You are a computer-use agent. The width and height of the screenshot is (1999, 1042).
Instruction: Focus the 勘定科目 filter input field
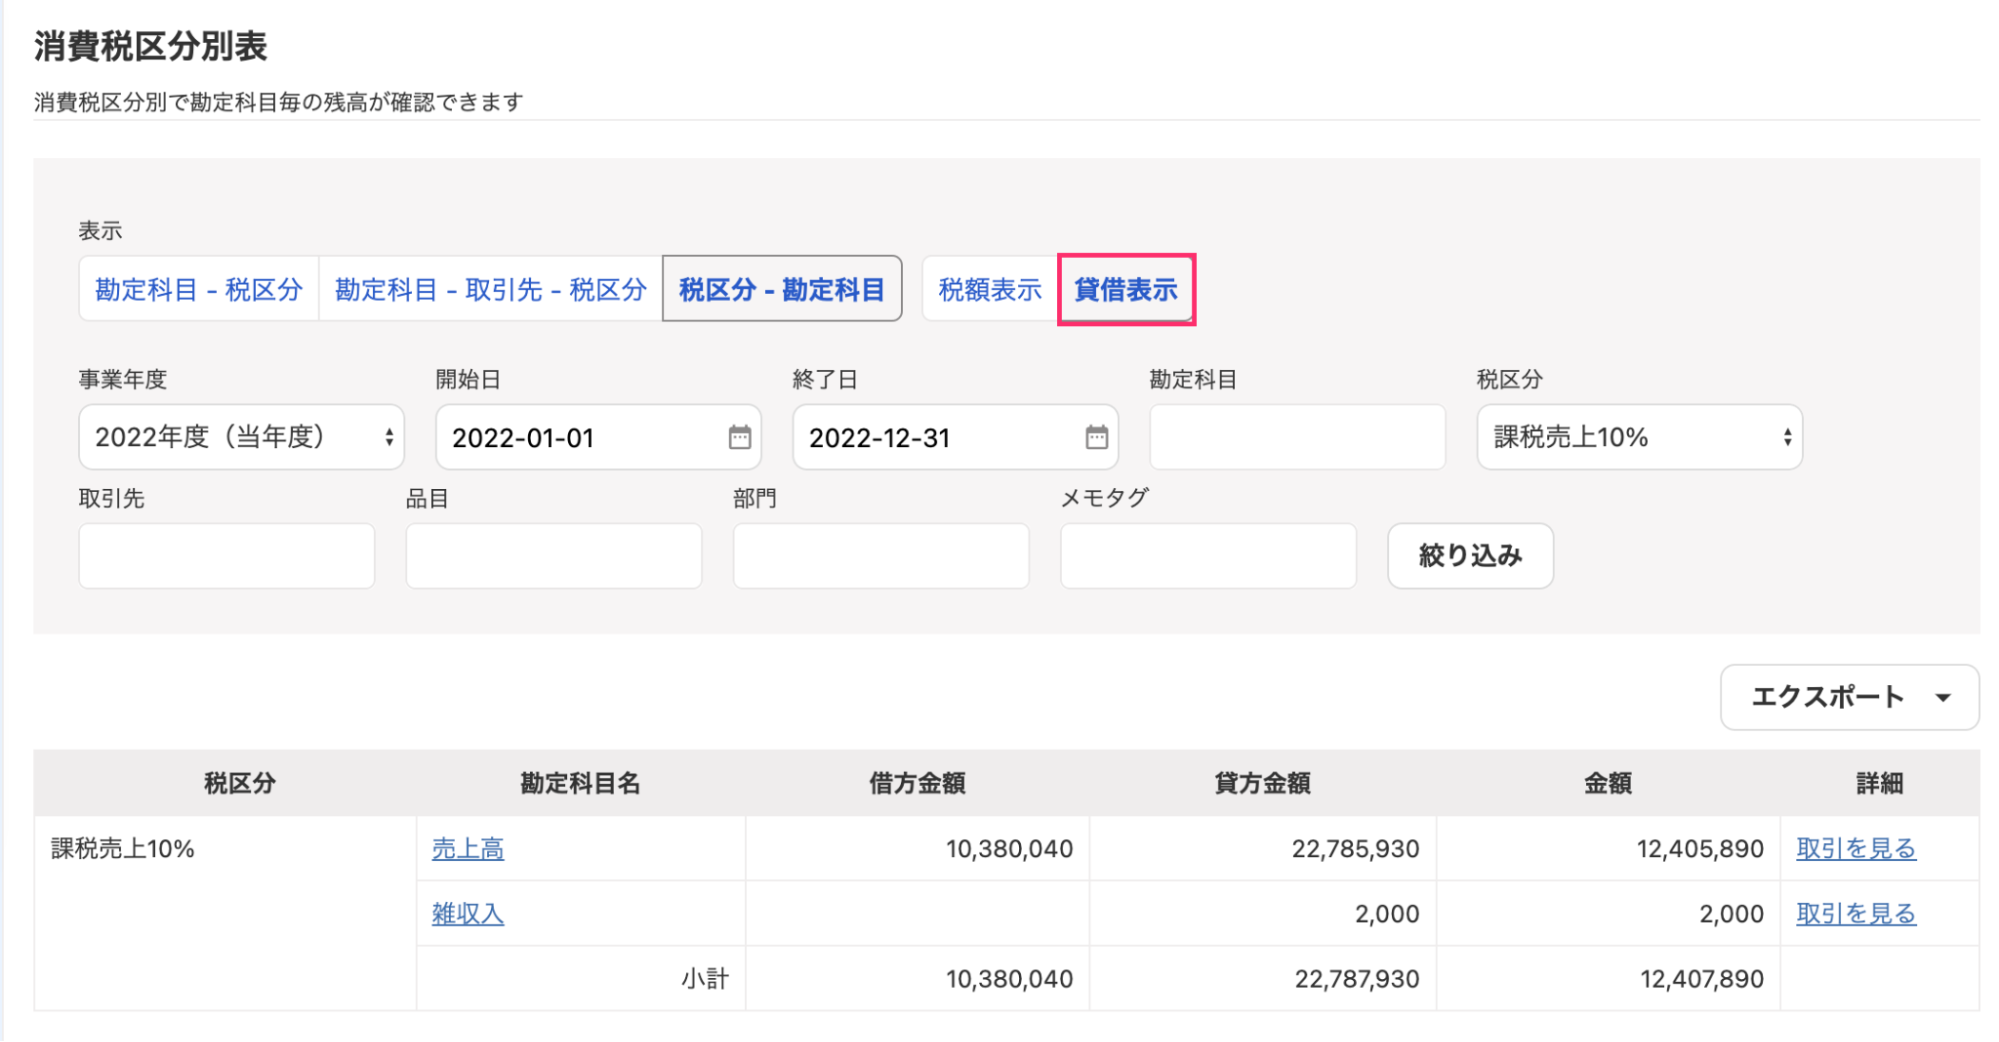click(1297, 437)
